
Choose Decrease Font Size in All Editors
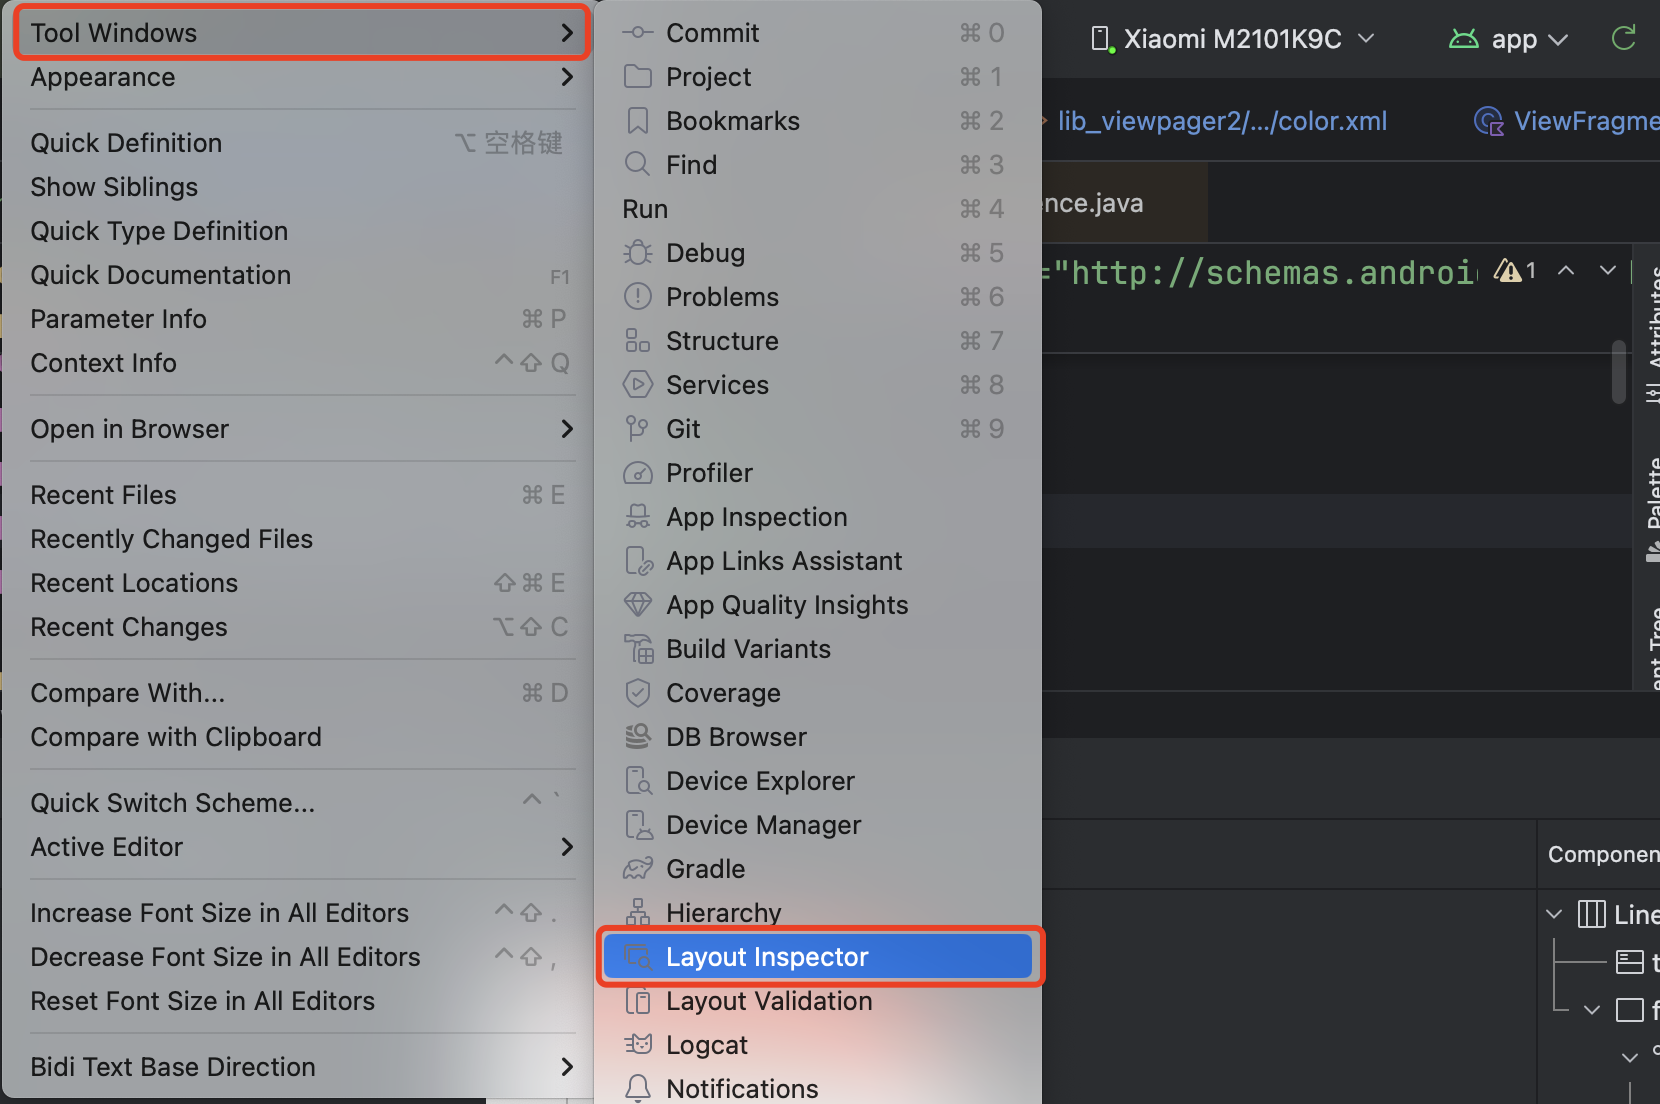coord(301,957)
